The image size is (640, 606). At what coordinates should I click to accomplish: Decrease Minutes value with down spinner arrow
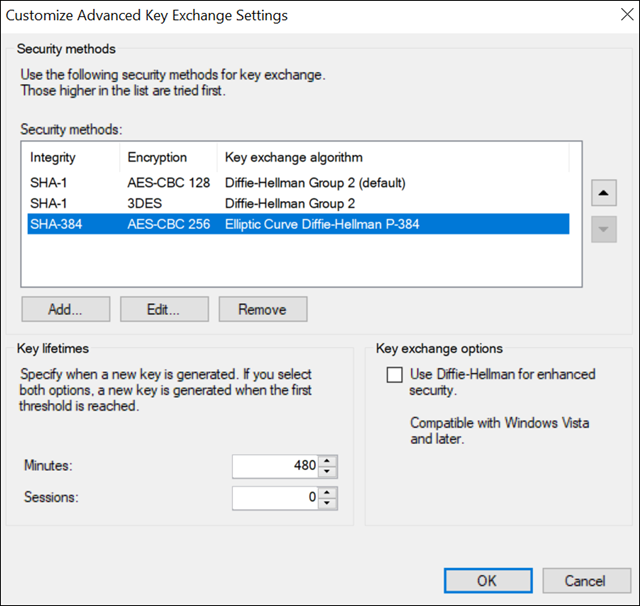point(327,471)
